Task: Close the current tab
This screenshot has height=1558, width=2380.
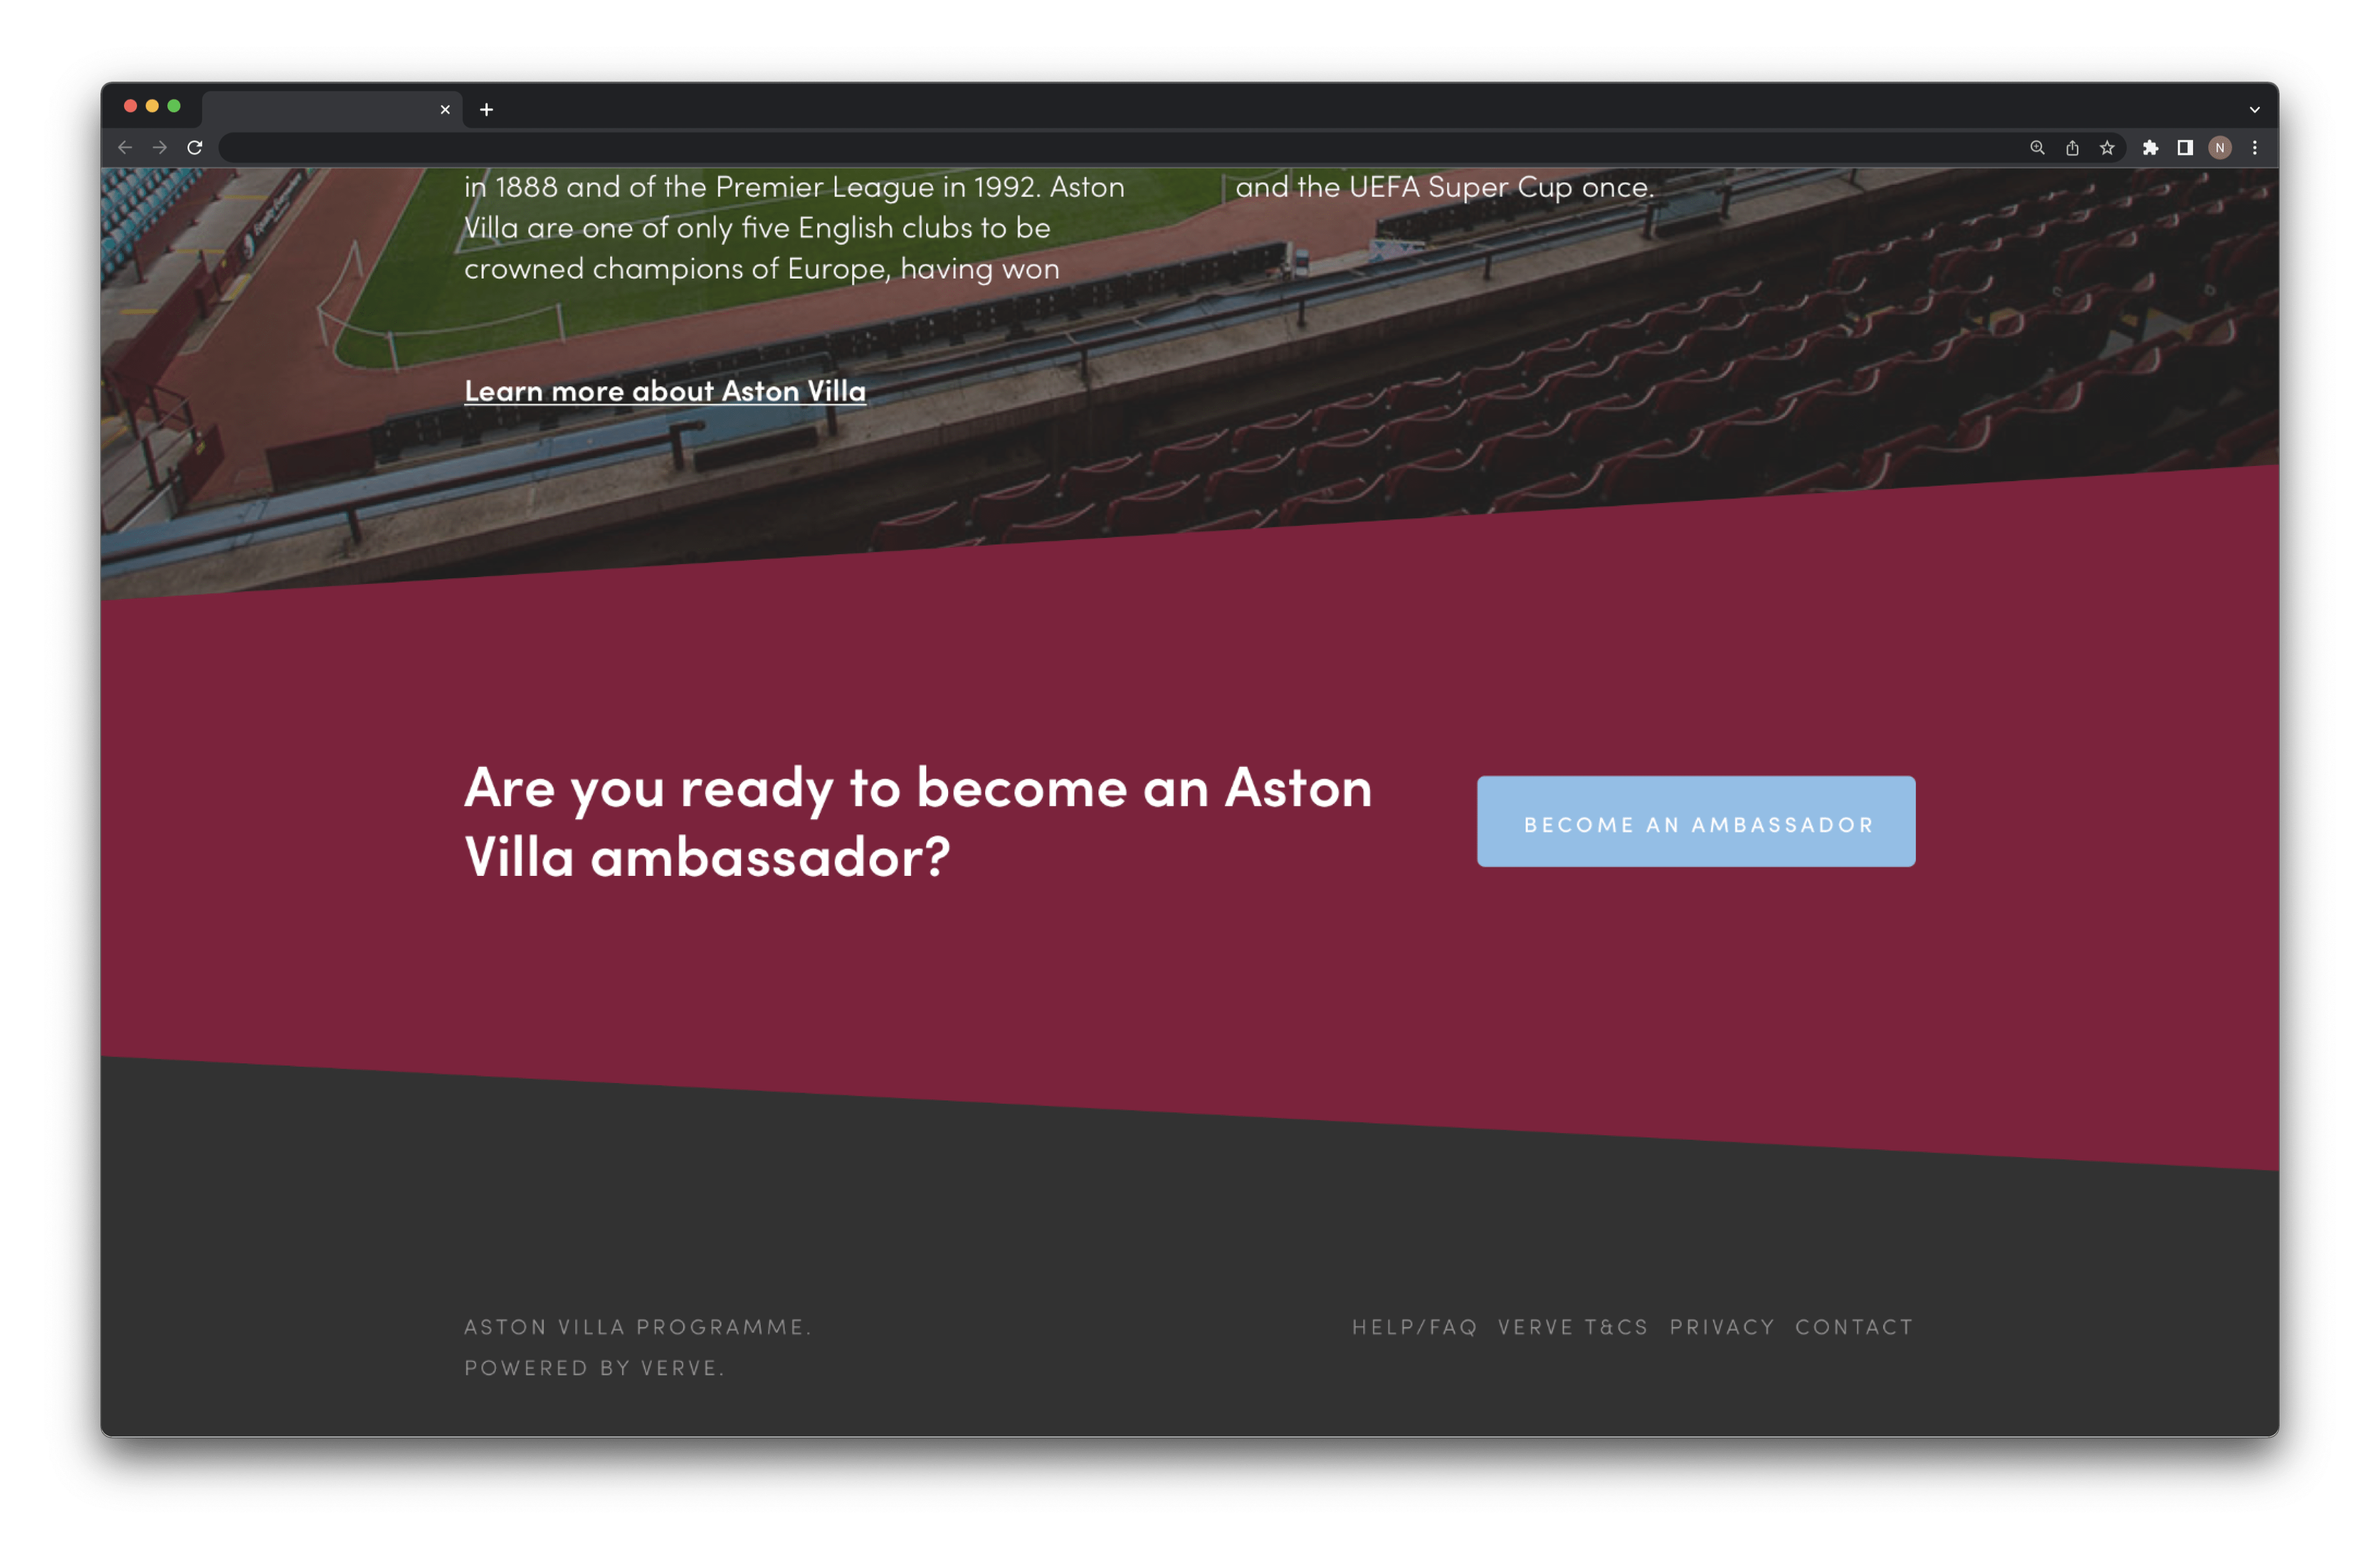Action: point(445,110)
